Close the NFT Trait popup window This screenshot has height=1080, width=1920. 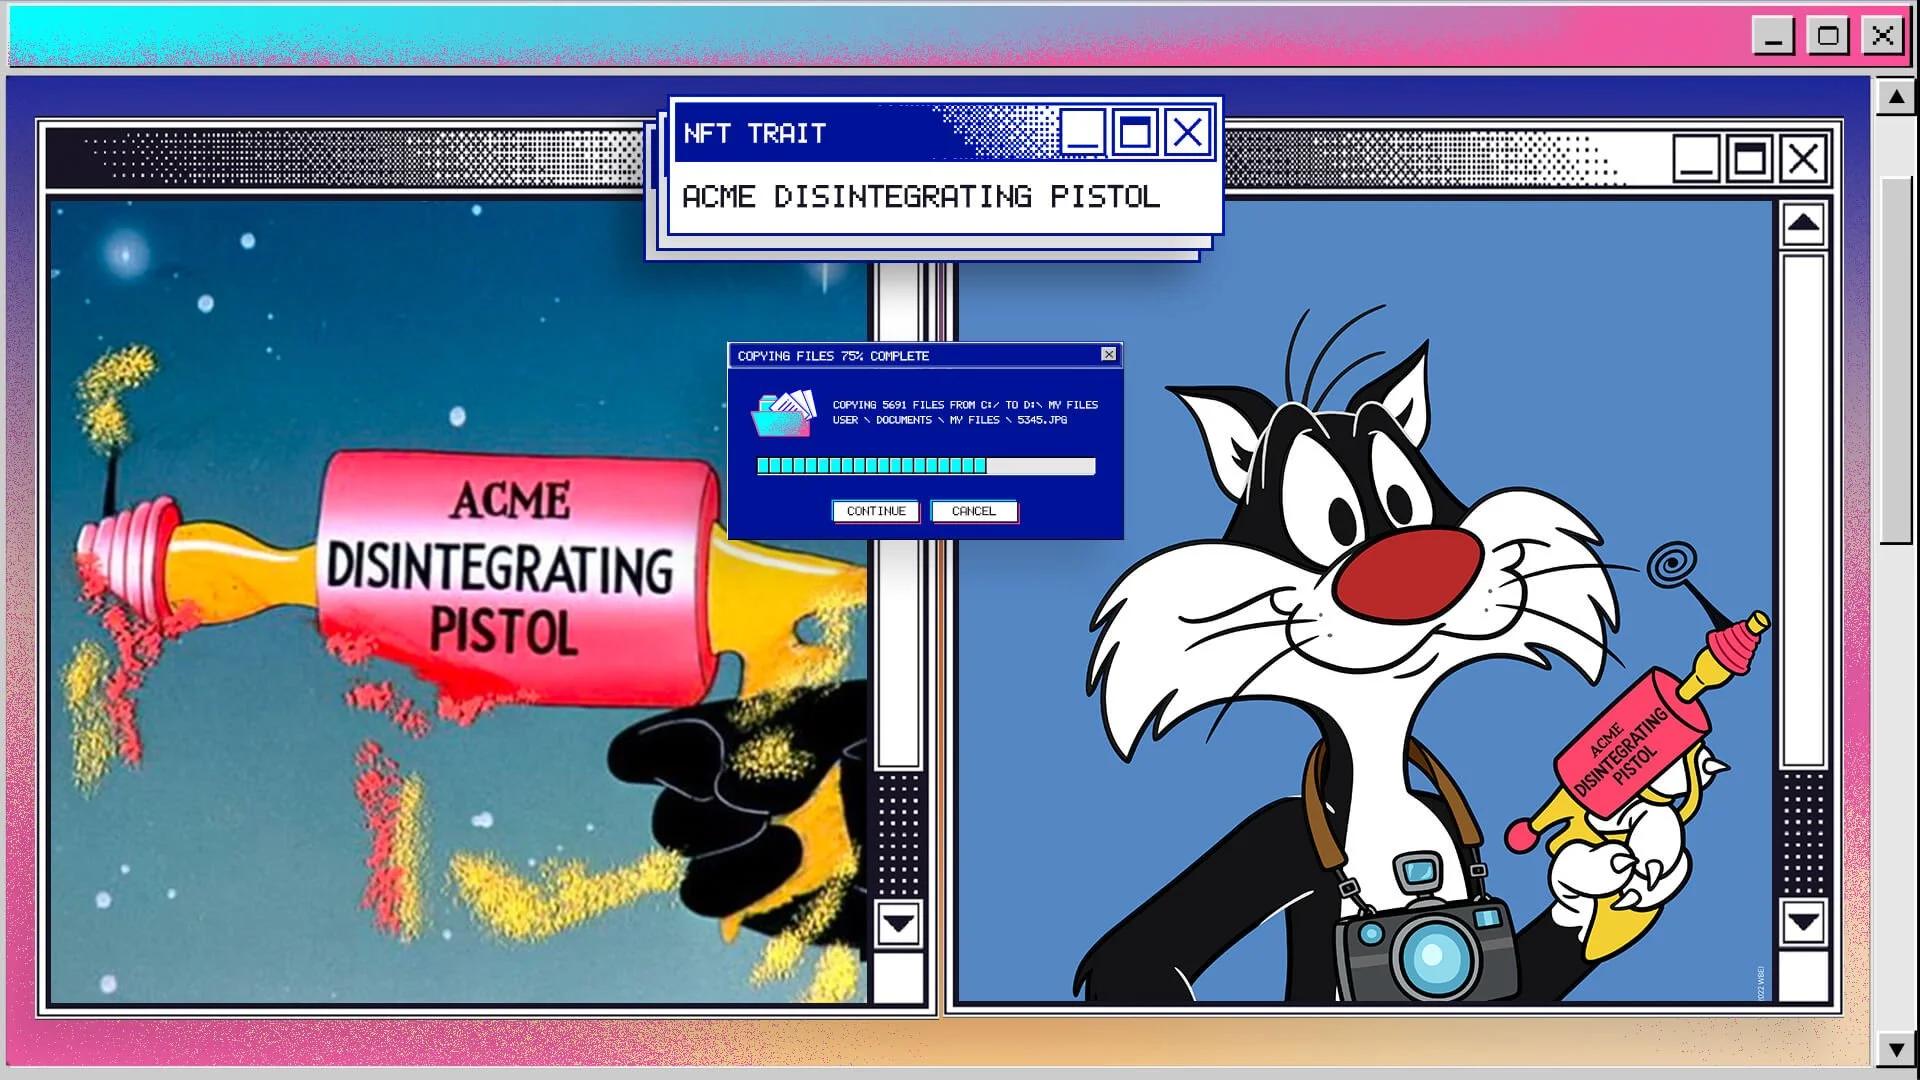[1187, 132]
